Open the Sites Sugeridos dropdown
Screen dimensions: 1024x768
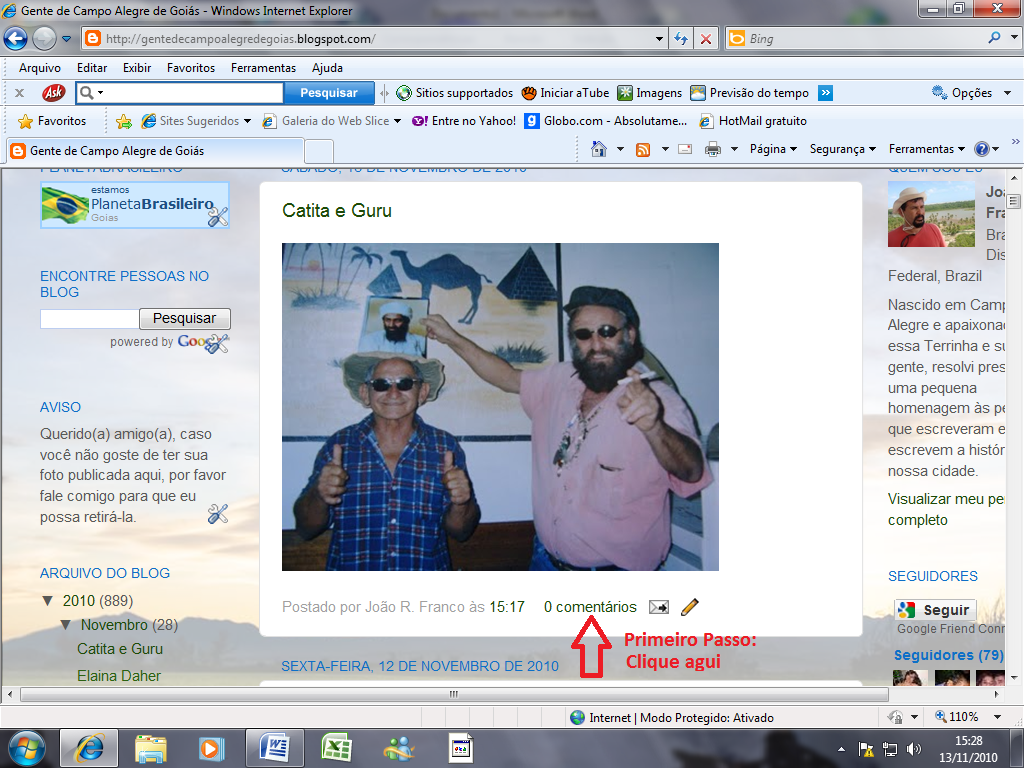[197, 121]
